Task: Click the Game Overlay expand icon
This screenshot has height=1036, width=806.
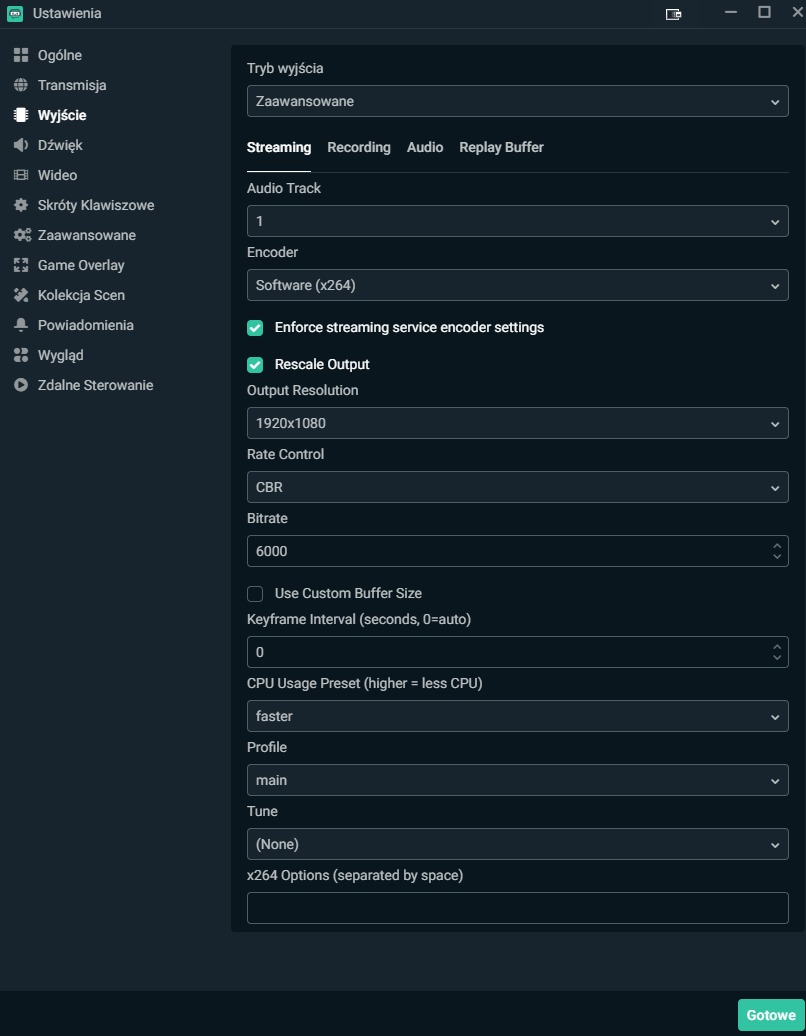Action: pyautogui.click(x=21, y=265)
